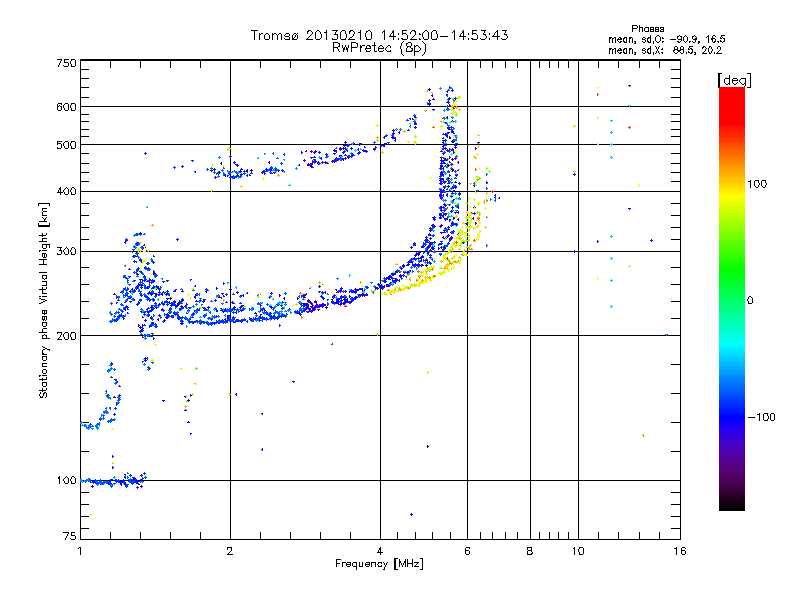
Task: Click the y-axis tick label "750"
Action: 66,63
